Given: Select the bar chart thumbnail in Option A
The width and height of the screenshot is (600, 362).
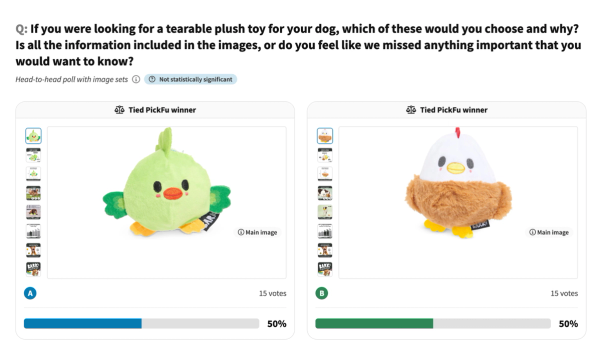Looking at the screenshot, I should (x=33, y=231).
